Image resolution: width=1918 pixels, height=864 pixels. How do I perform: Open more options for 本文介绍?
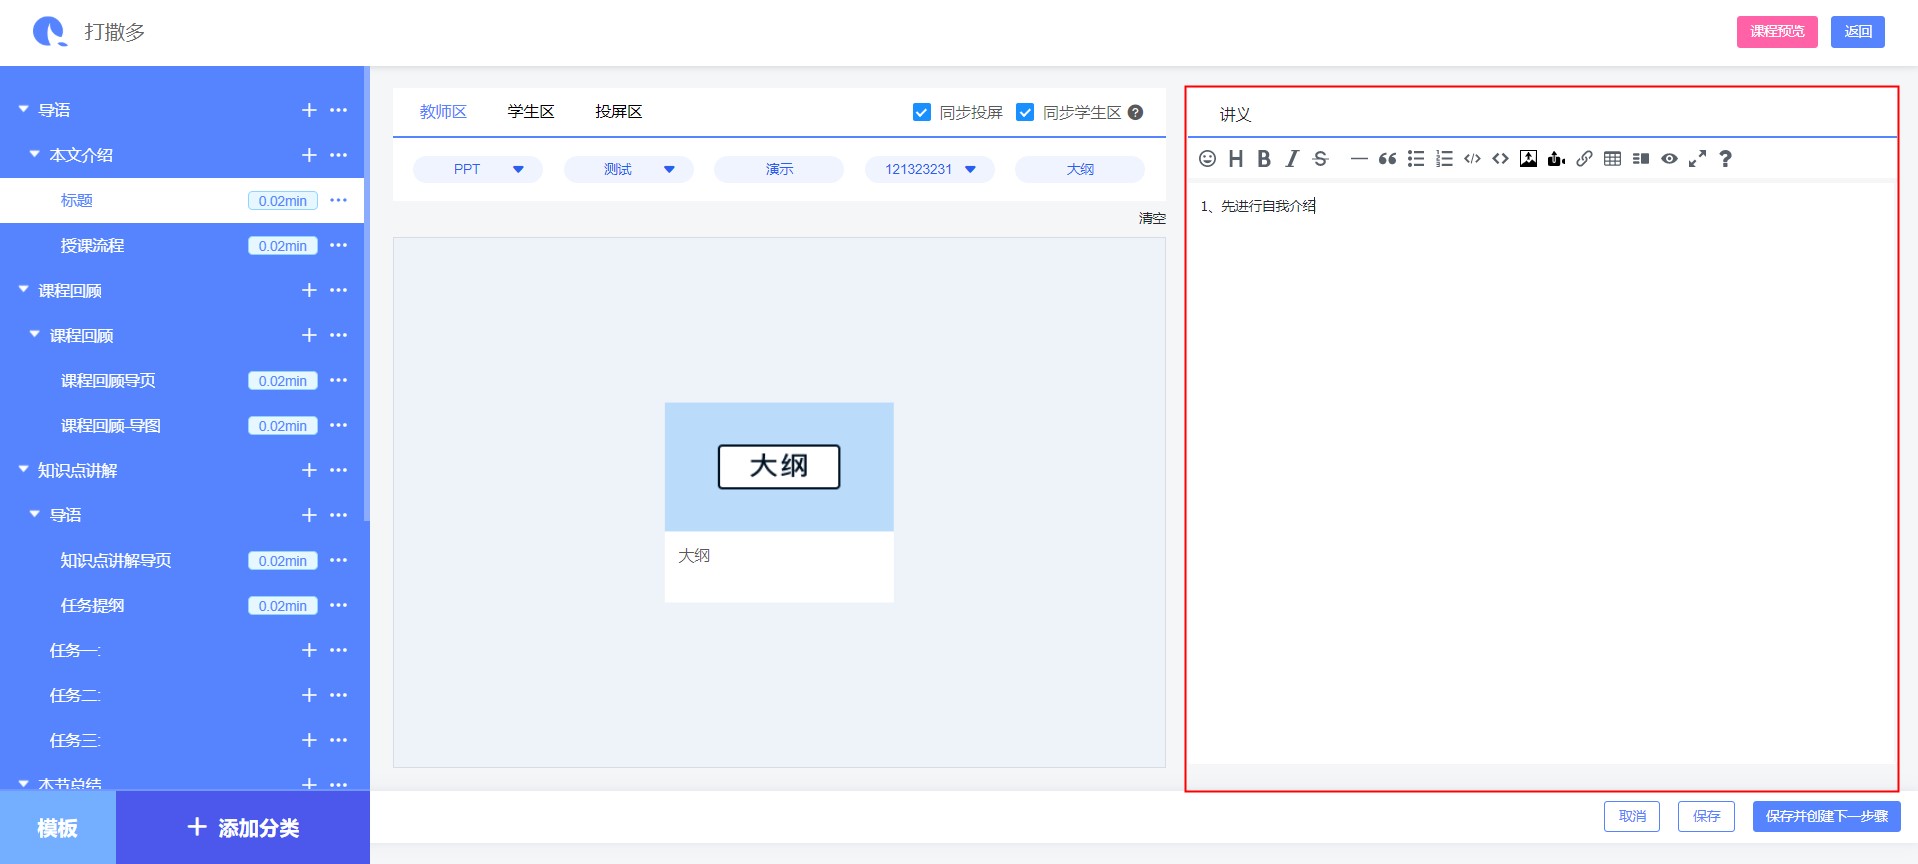pyautogui.click(x=339, y=155)
